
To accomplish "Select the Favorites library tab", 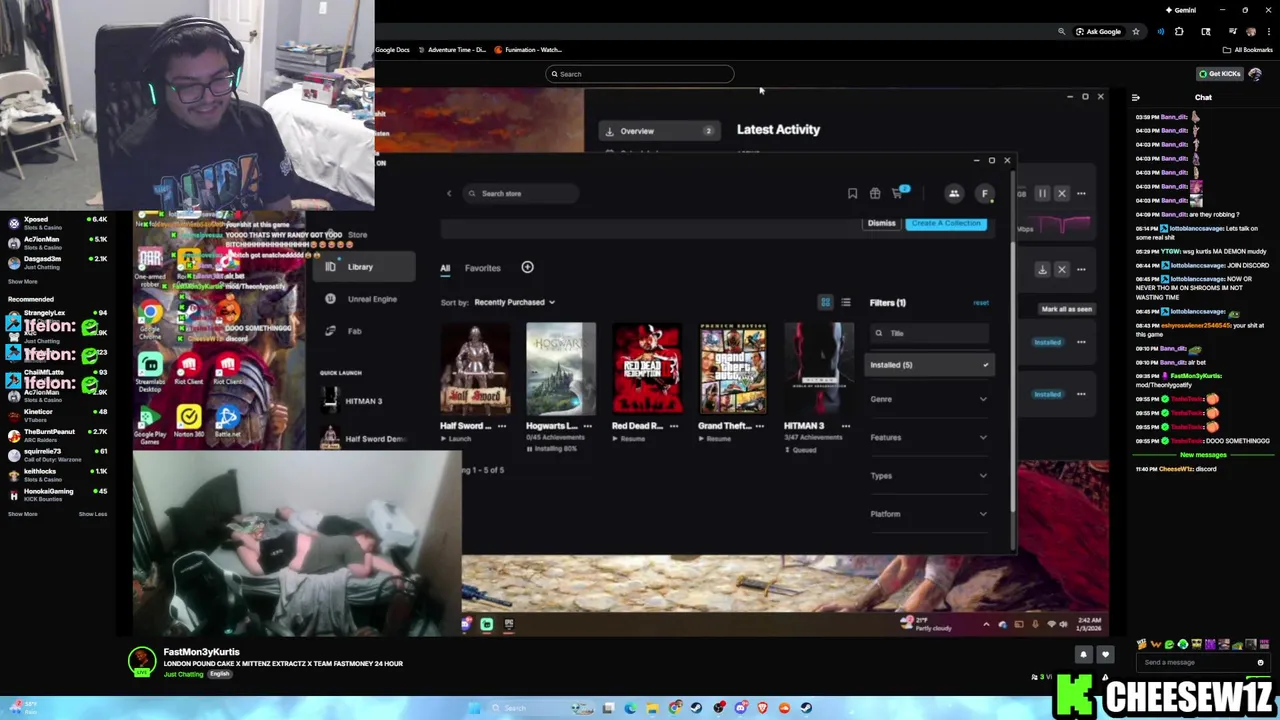I will coord(482,268).
